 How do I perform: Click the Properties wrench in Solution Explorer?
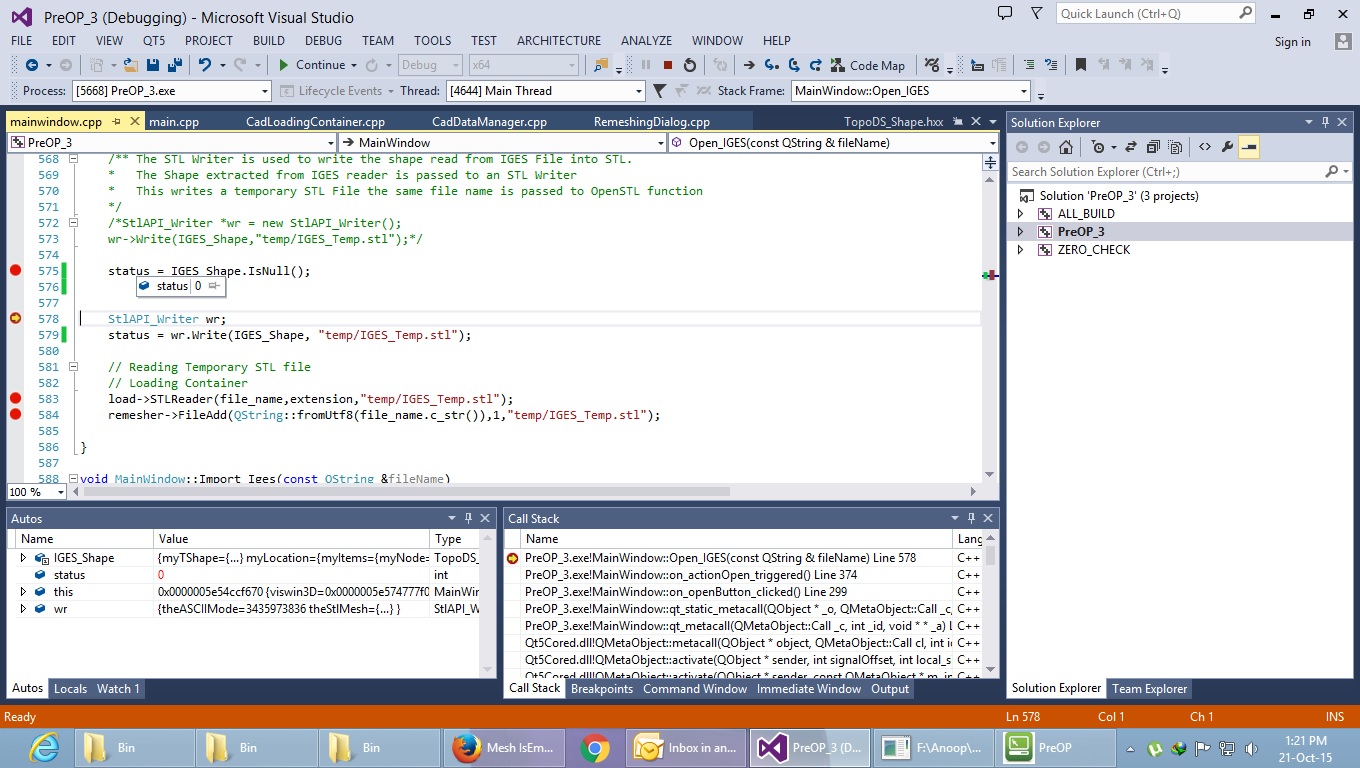[1228, 147]
